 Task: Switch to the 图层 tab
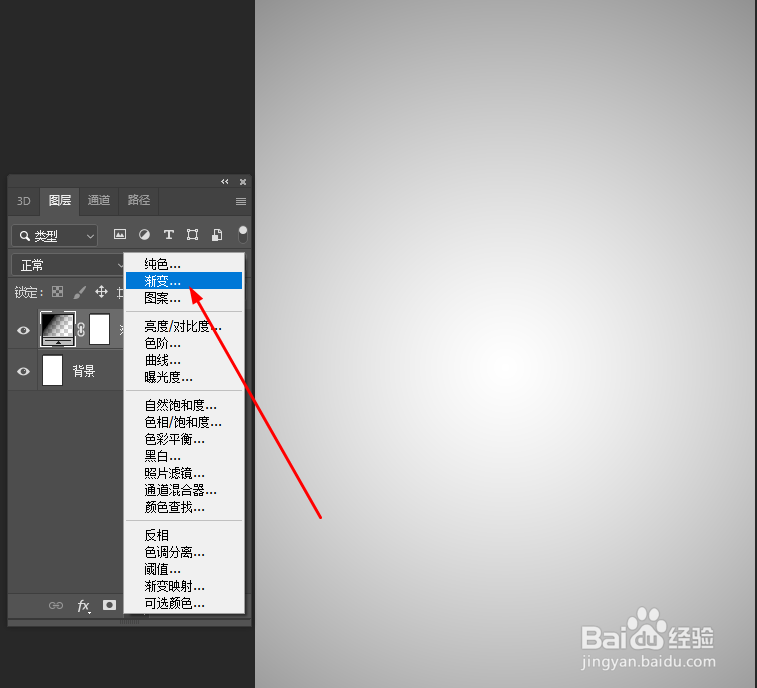pos(60,201)
